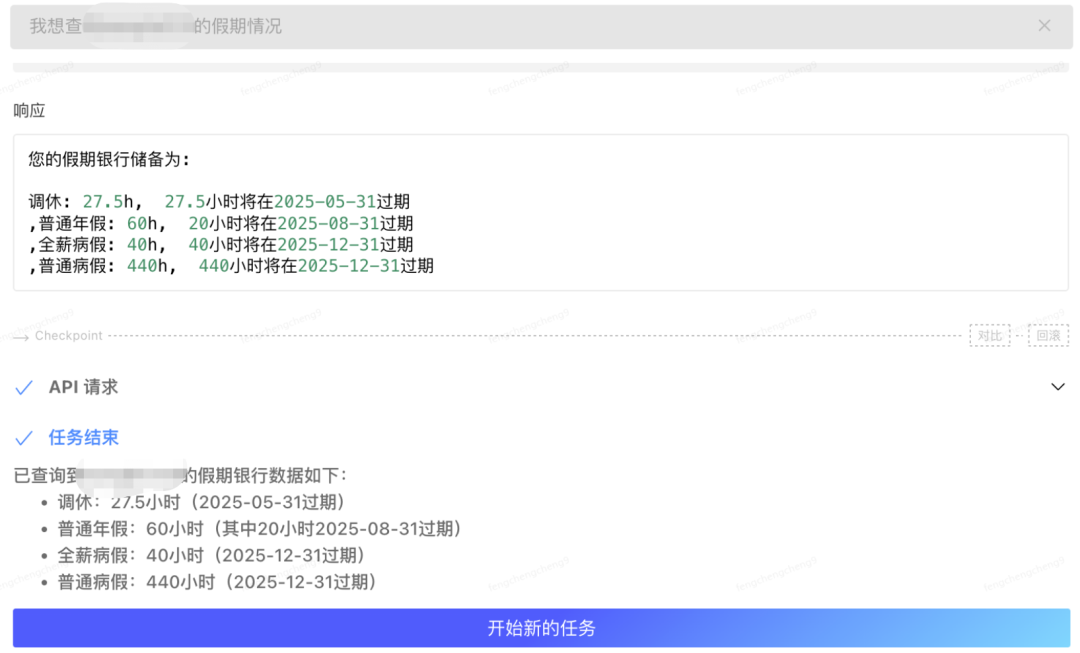Click the 调休 27.5h line in response box
Viewport: 1080px width, 653px height.
(x=219, y=202)
